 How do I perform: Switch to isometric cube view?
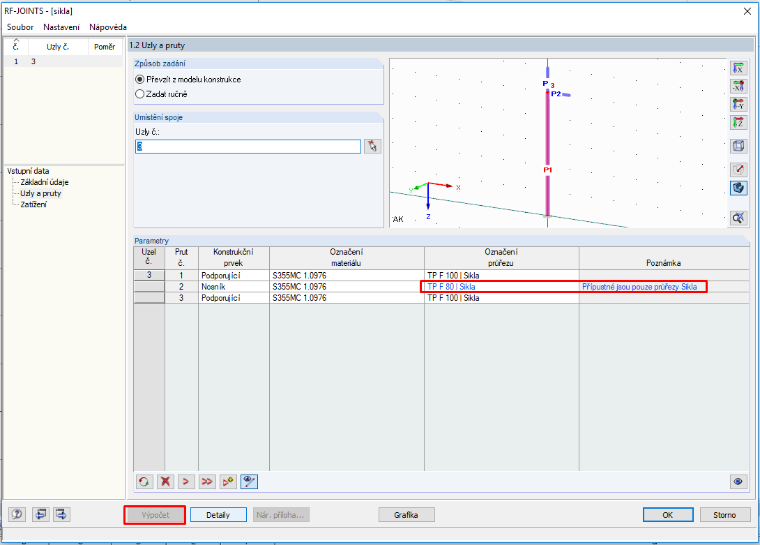[738, 145]
